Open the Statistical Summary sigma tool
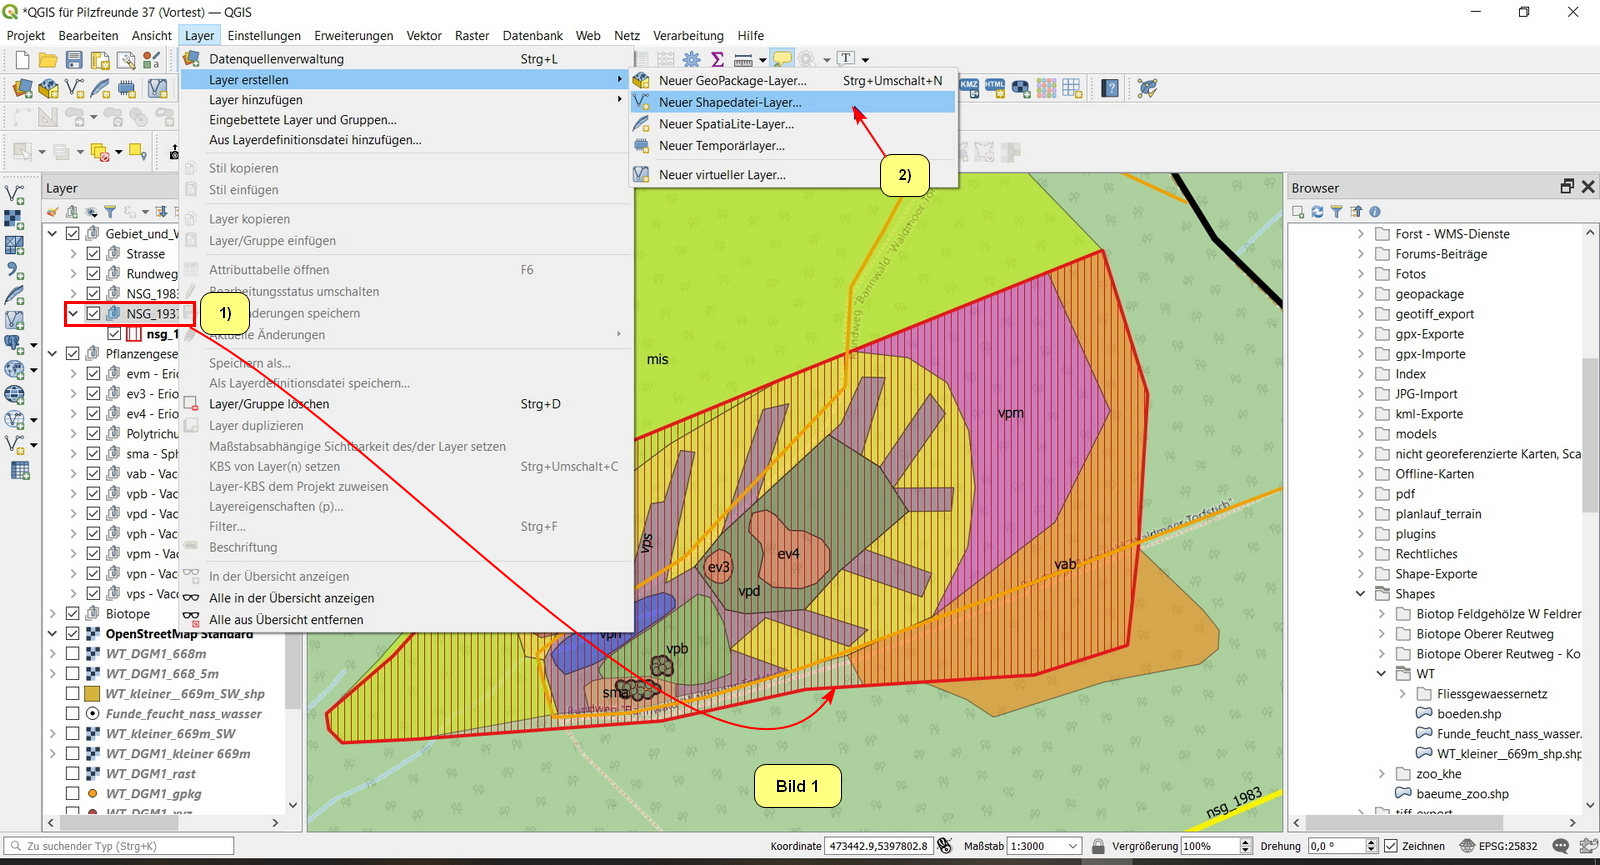 click(717, 60)
